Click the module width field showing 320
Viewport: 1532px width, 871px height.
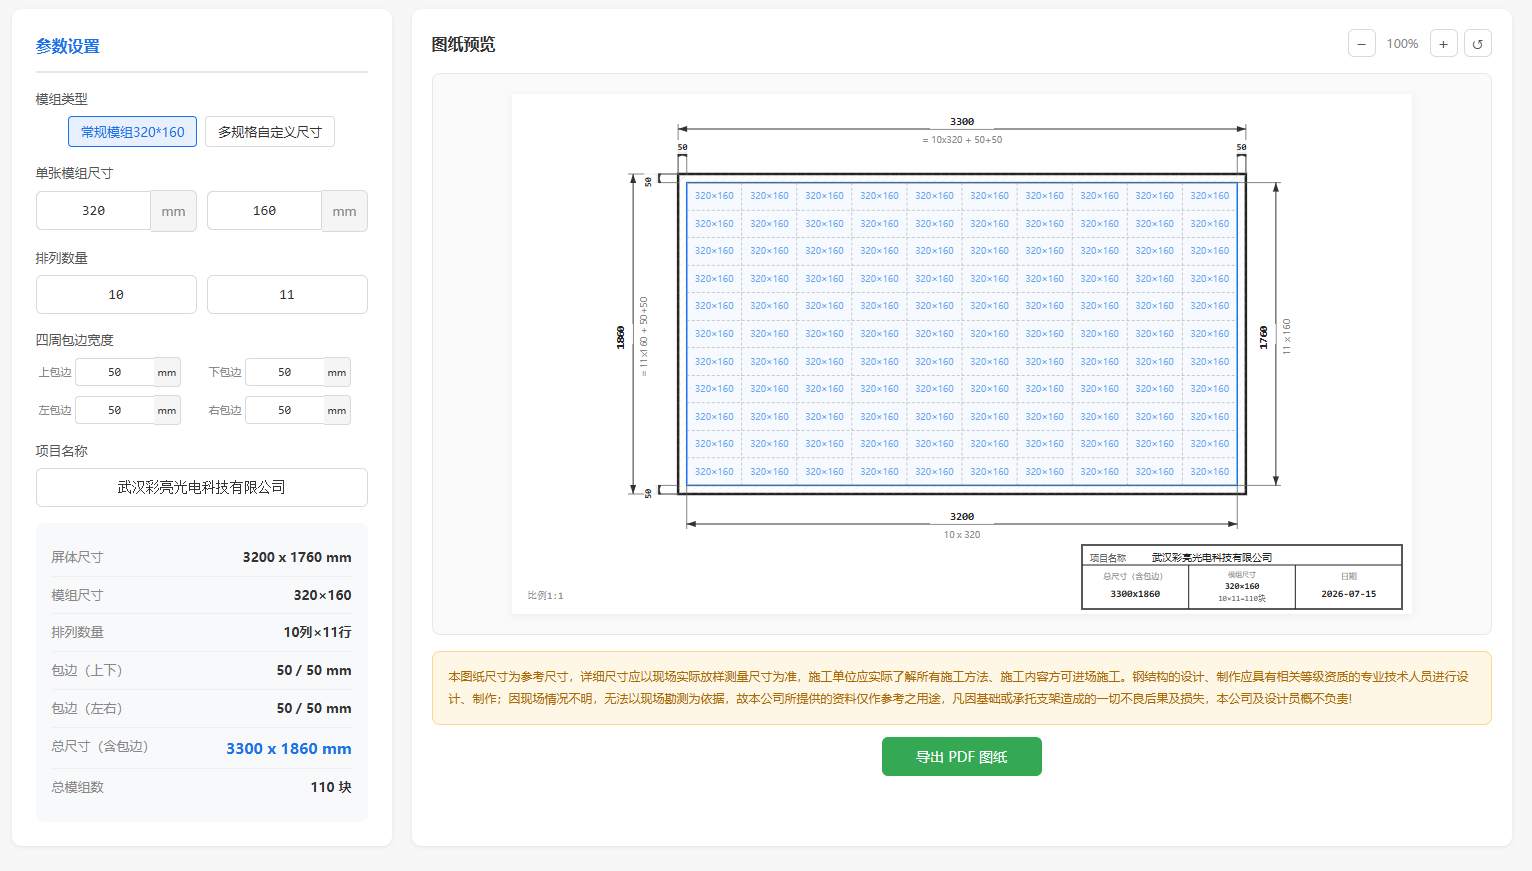(94, 211)
